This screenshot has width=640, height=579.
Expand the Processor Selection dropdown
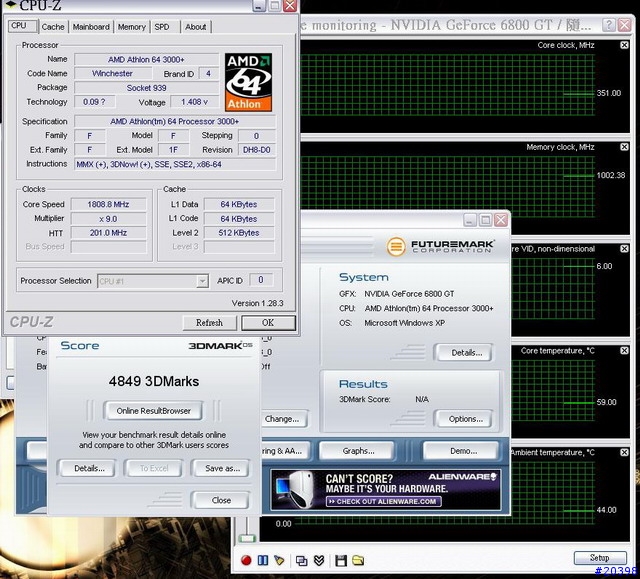202,281
